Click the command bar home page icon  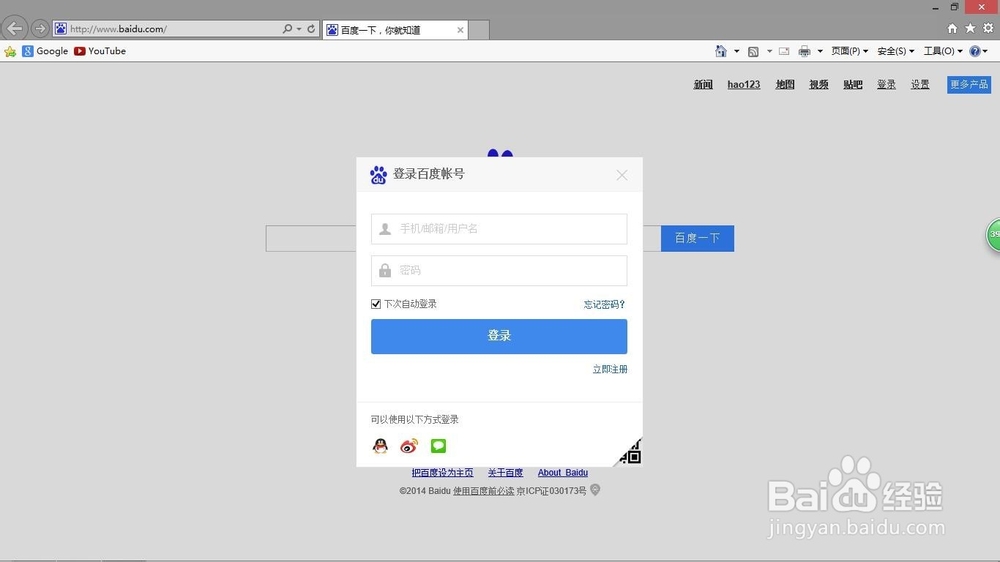721,51
